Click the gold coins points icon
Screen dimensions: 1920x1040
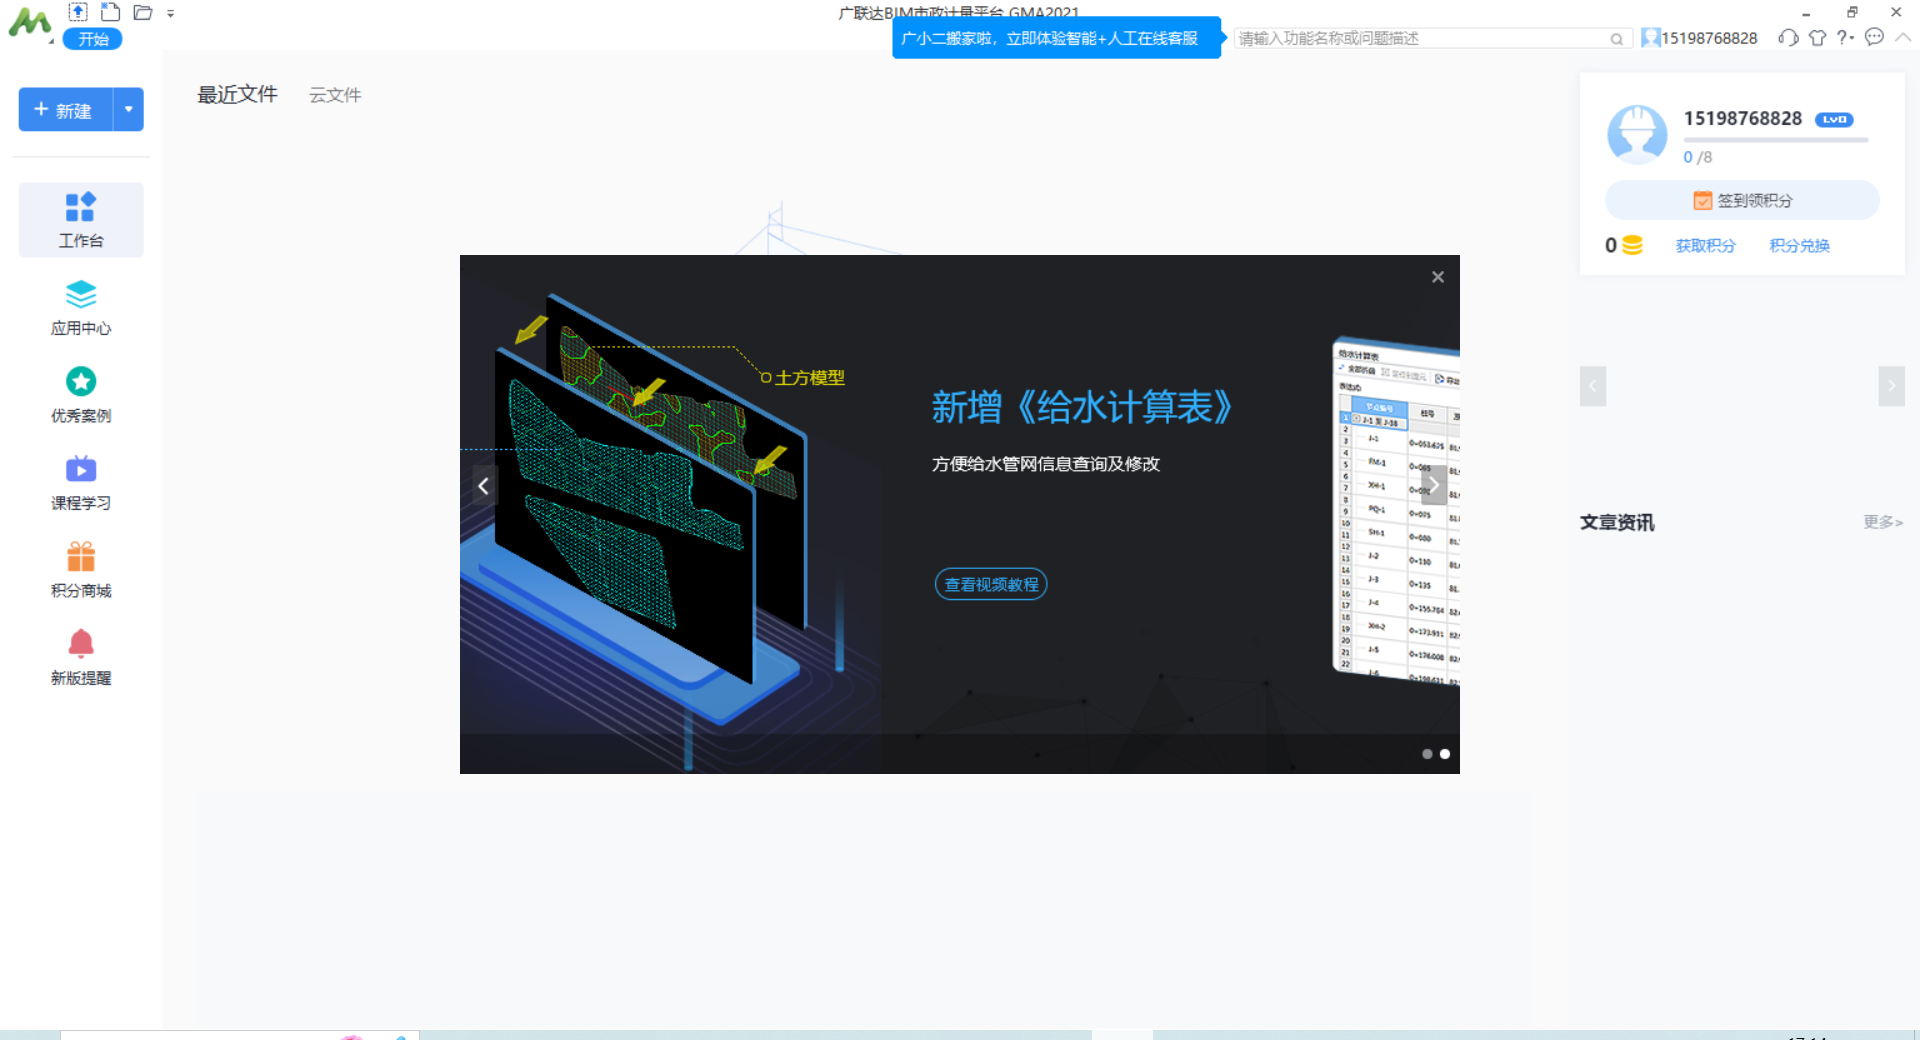click(1632, 245)
